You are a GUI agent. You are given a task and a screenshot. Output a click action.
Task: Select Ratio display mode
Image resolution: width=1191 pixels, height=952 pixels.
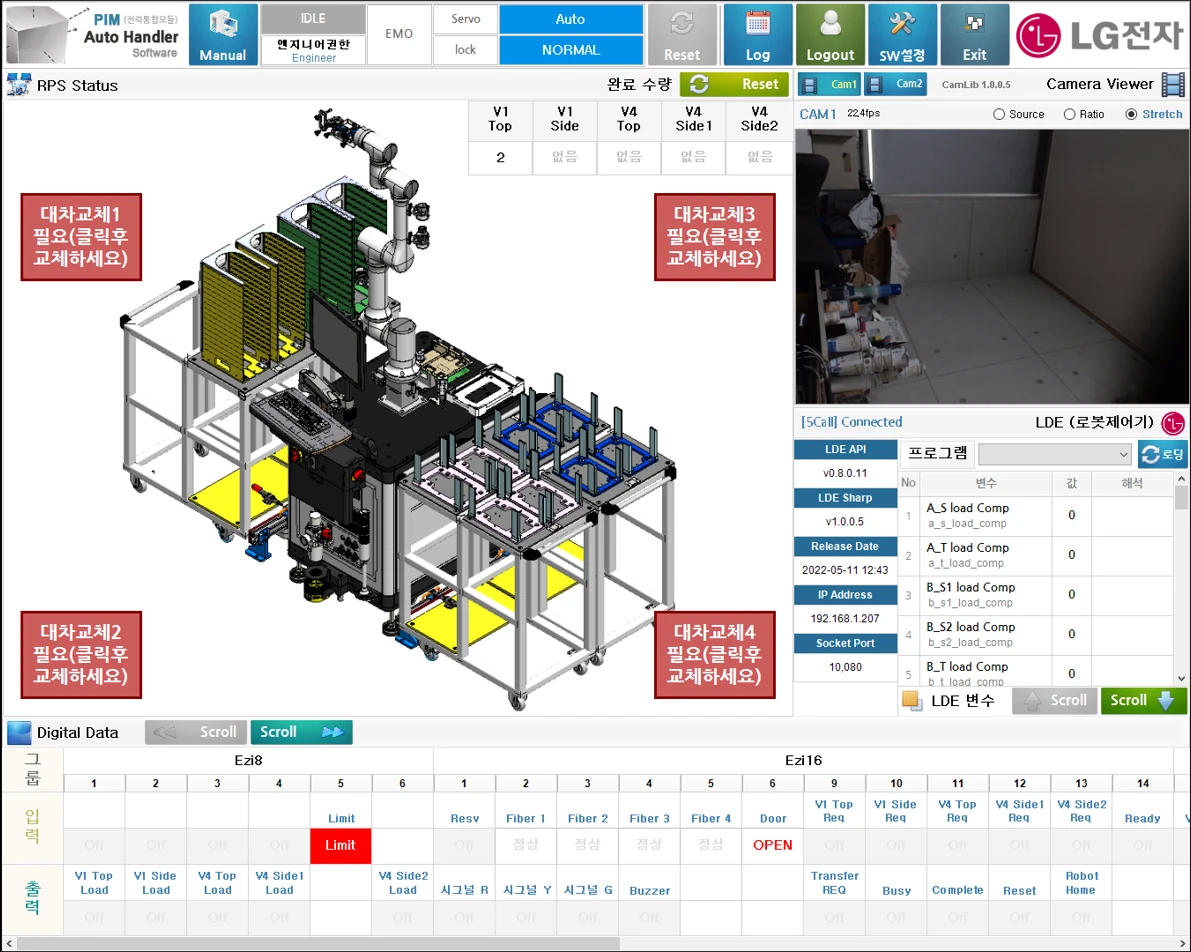click(1084, 114)
